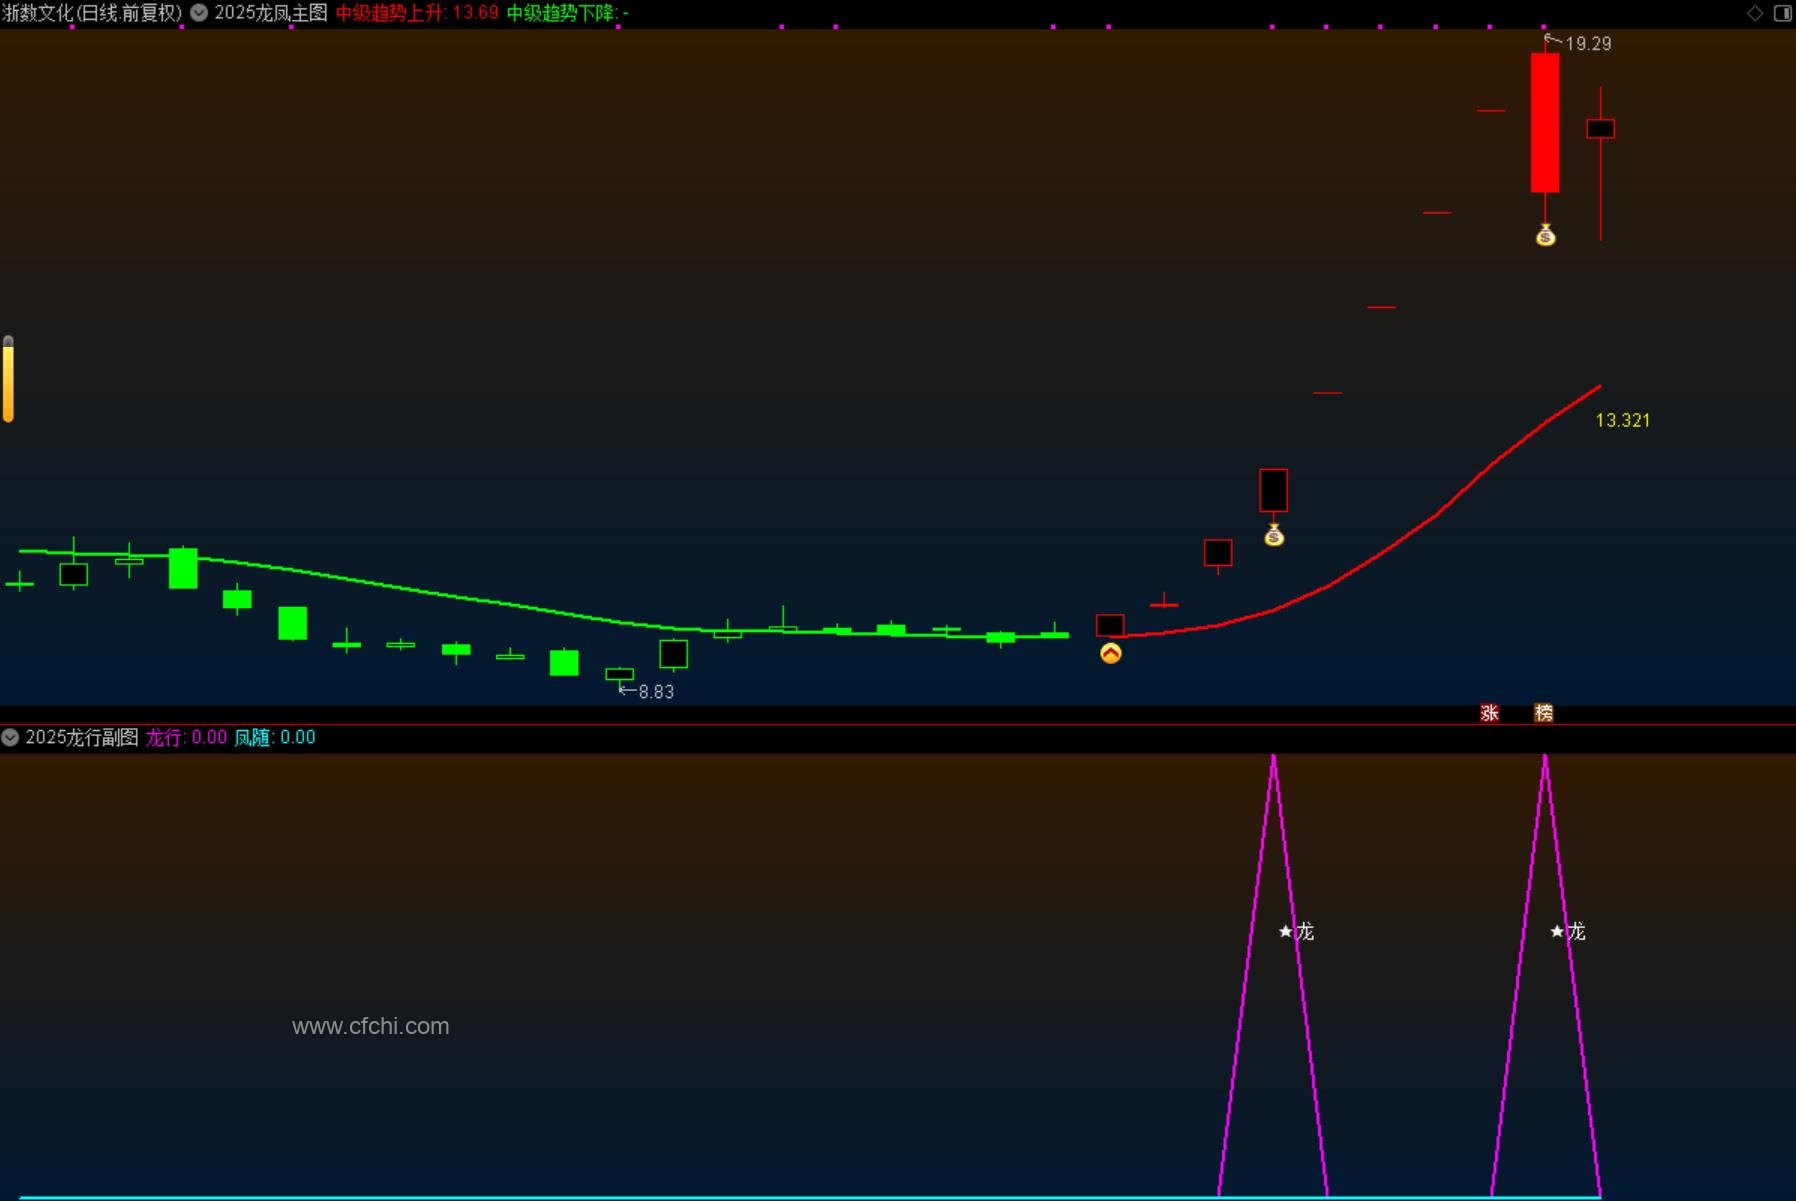Click the orange 榜 marker on the time axis
Image resolution: width=1796 pixels, height=1201 pixels.
[x=1544, y=713]
